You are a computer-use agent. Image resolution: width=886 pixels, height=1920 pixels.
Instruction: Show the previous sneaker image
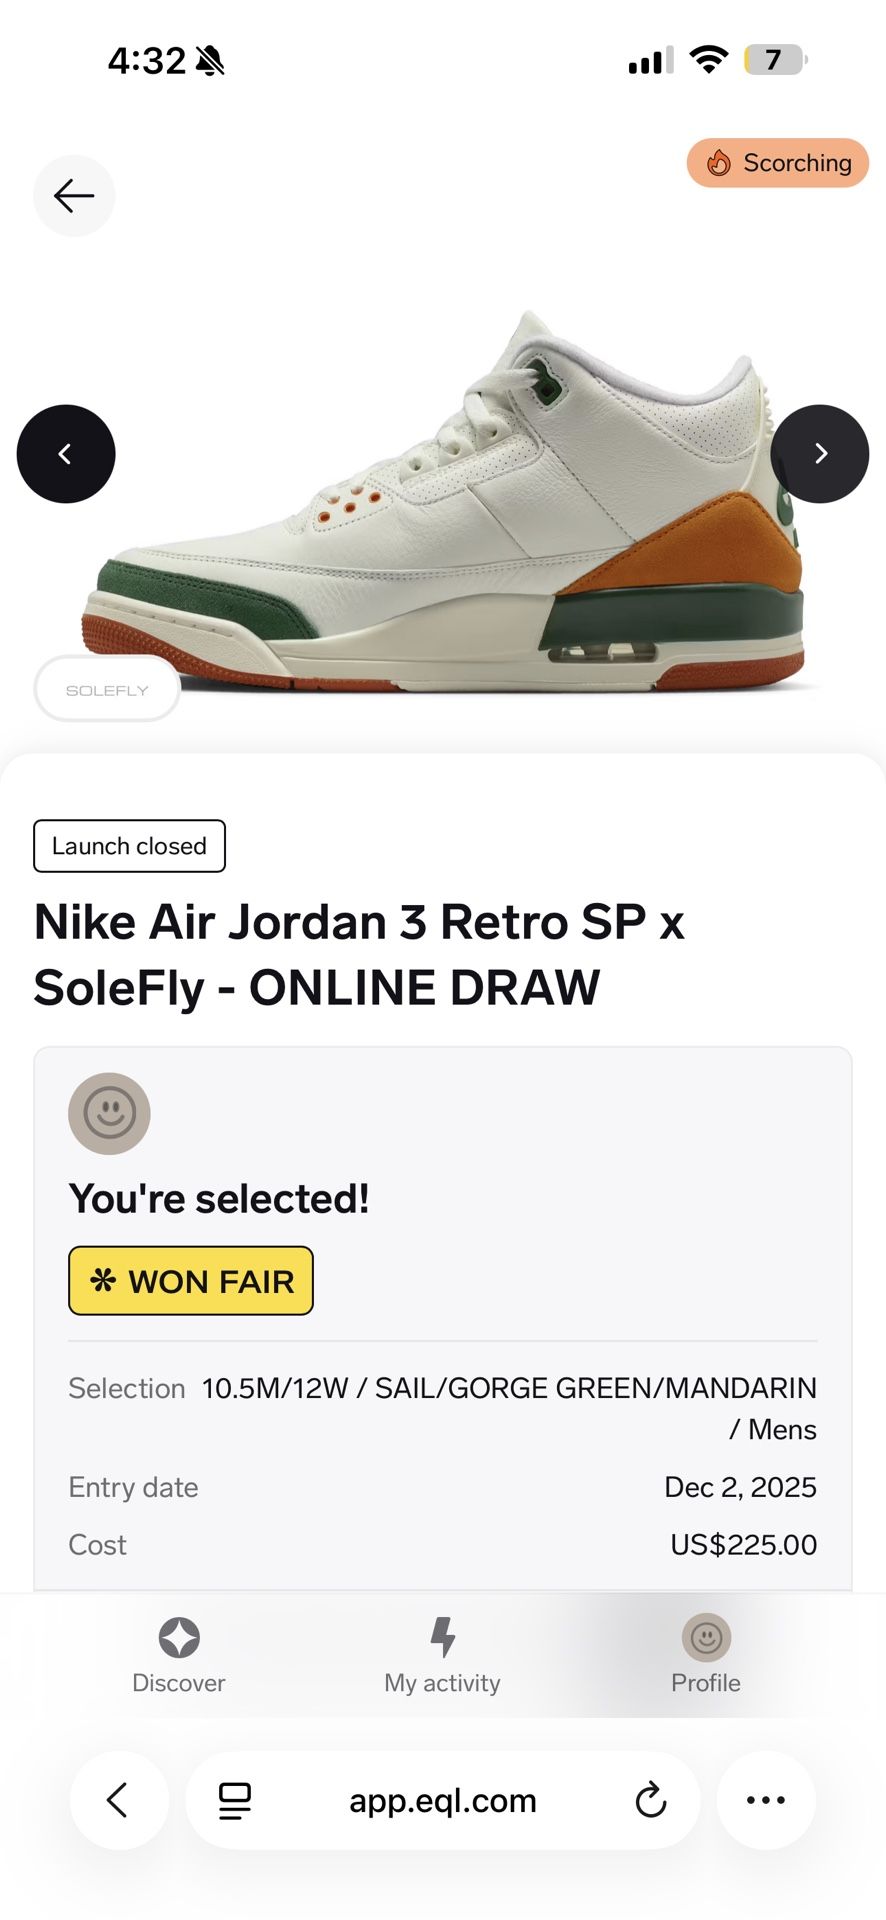(x=66, y=454)
